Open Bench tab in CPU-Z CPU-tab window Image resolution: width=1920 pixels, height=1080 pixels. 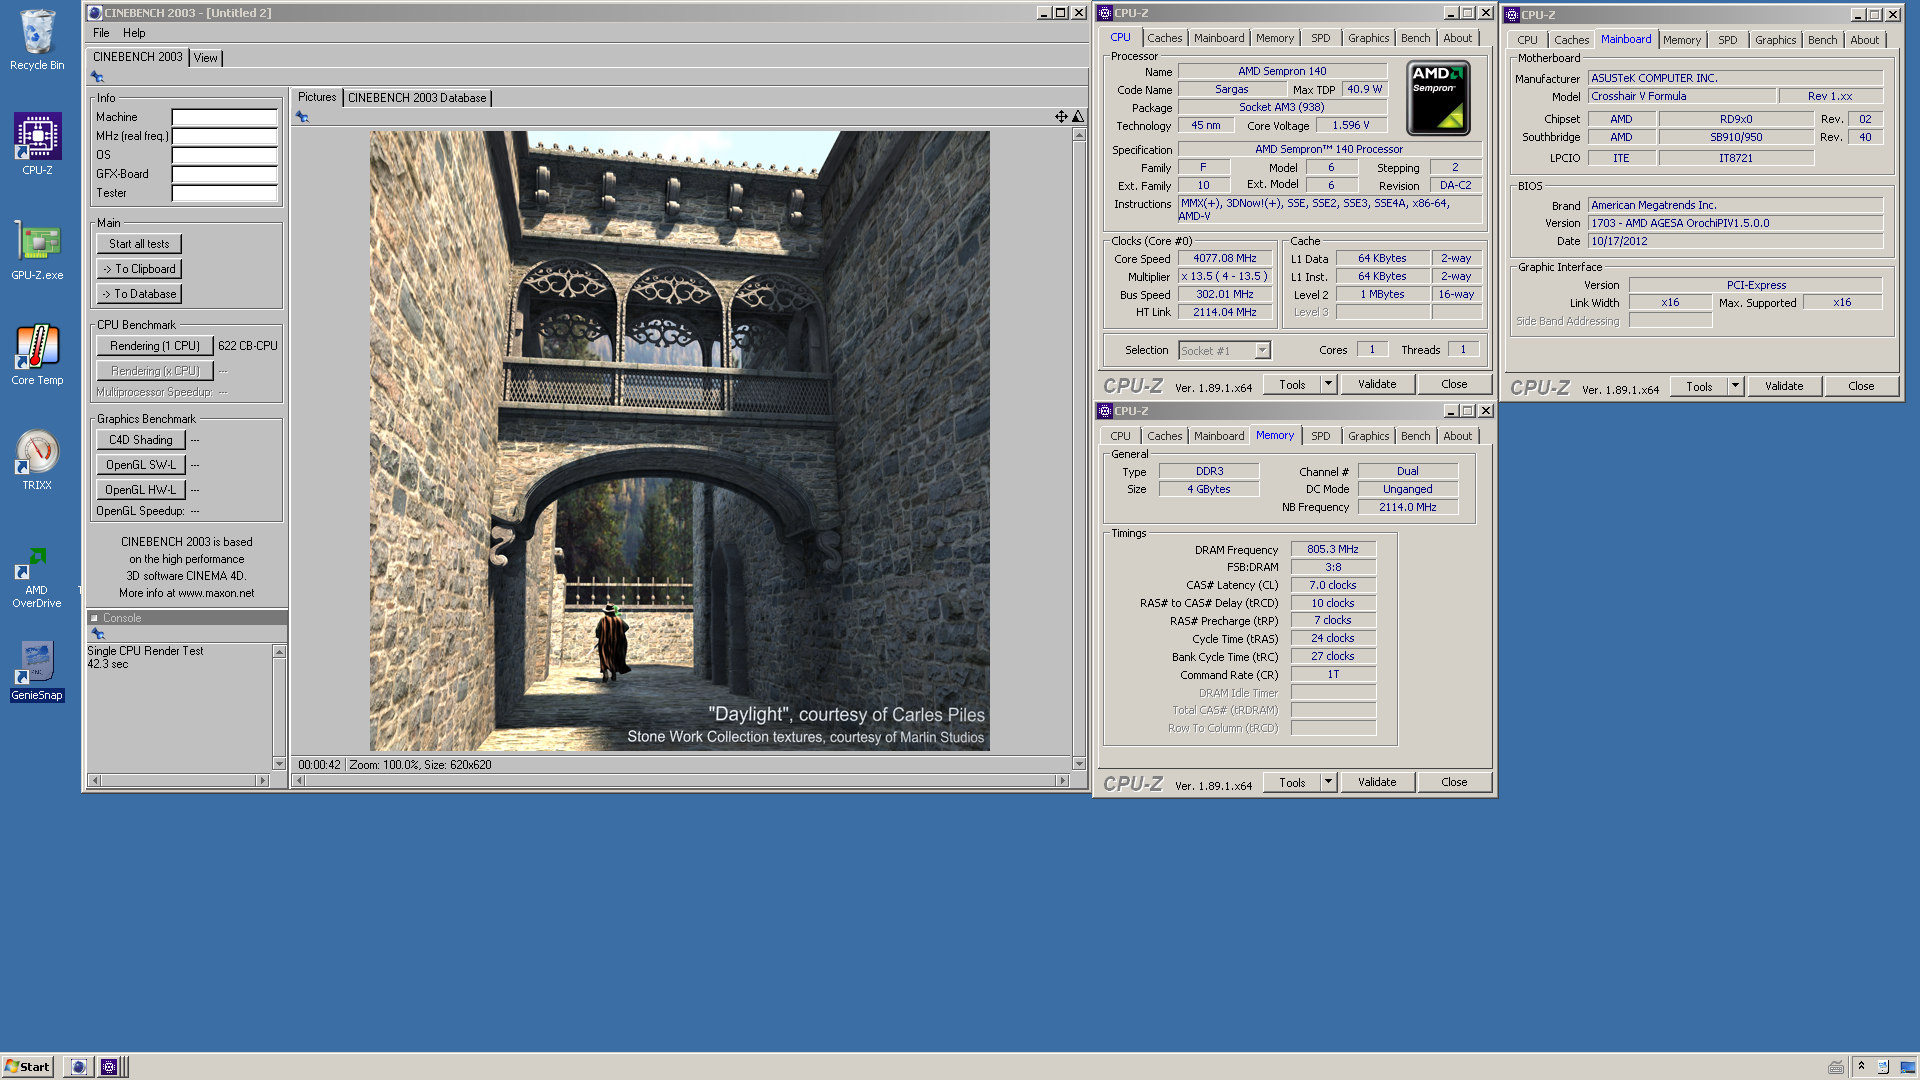(x=1415, y=38)
